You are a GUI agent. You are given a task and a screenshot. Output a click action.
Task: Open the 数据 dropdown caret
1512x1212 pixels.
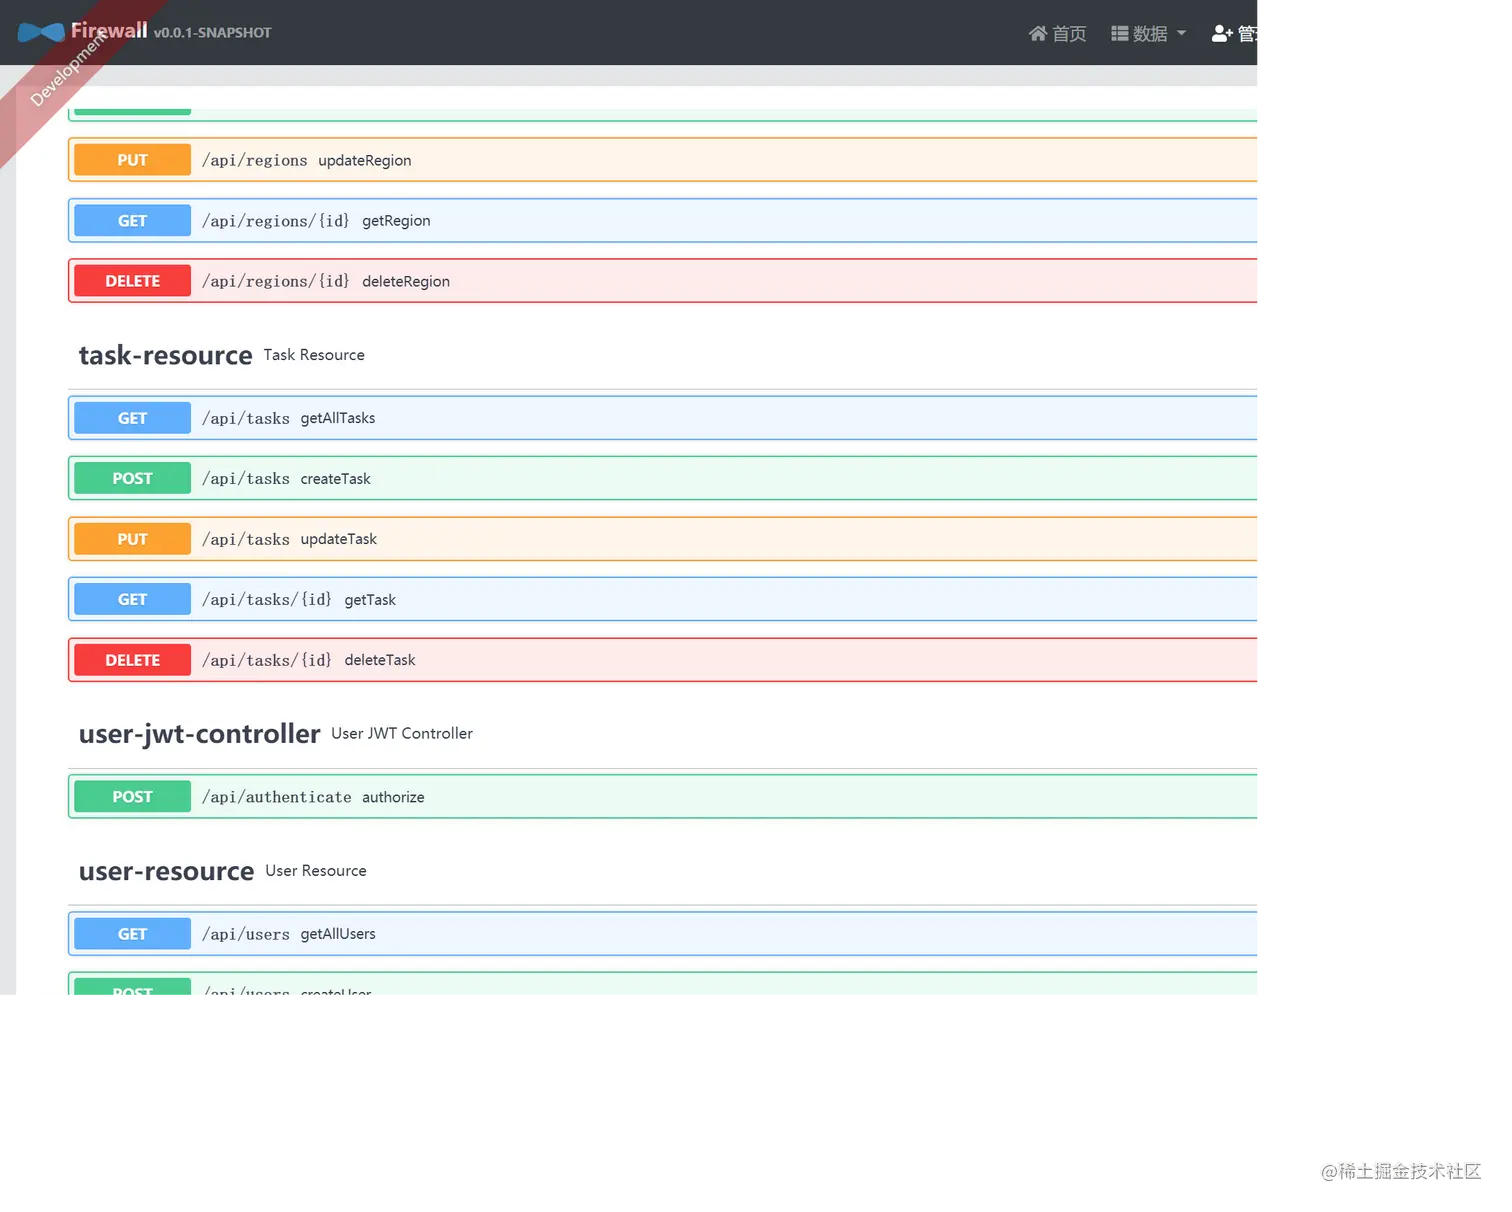[x=1182, y=33]
